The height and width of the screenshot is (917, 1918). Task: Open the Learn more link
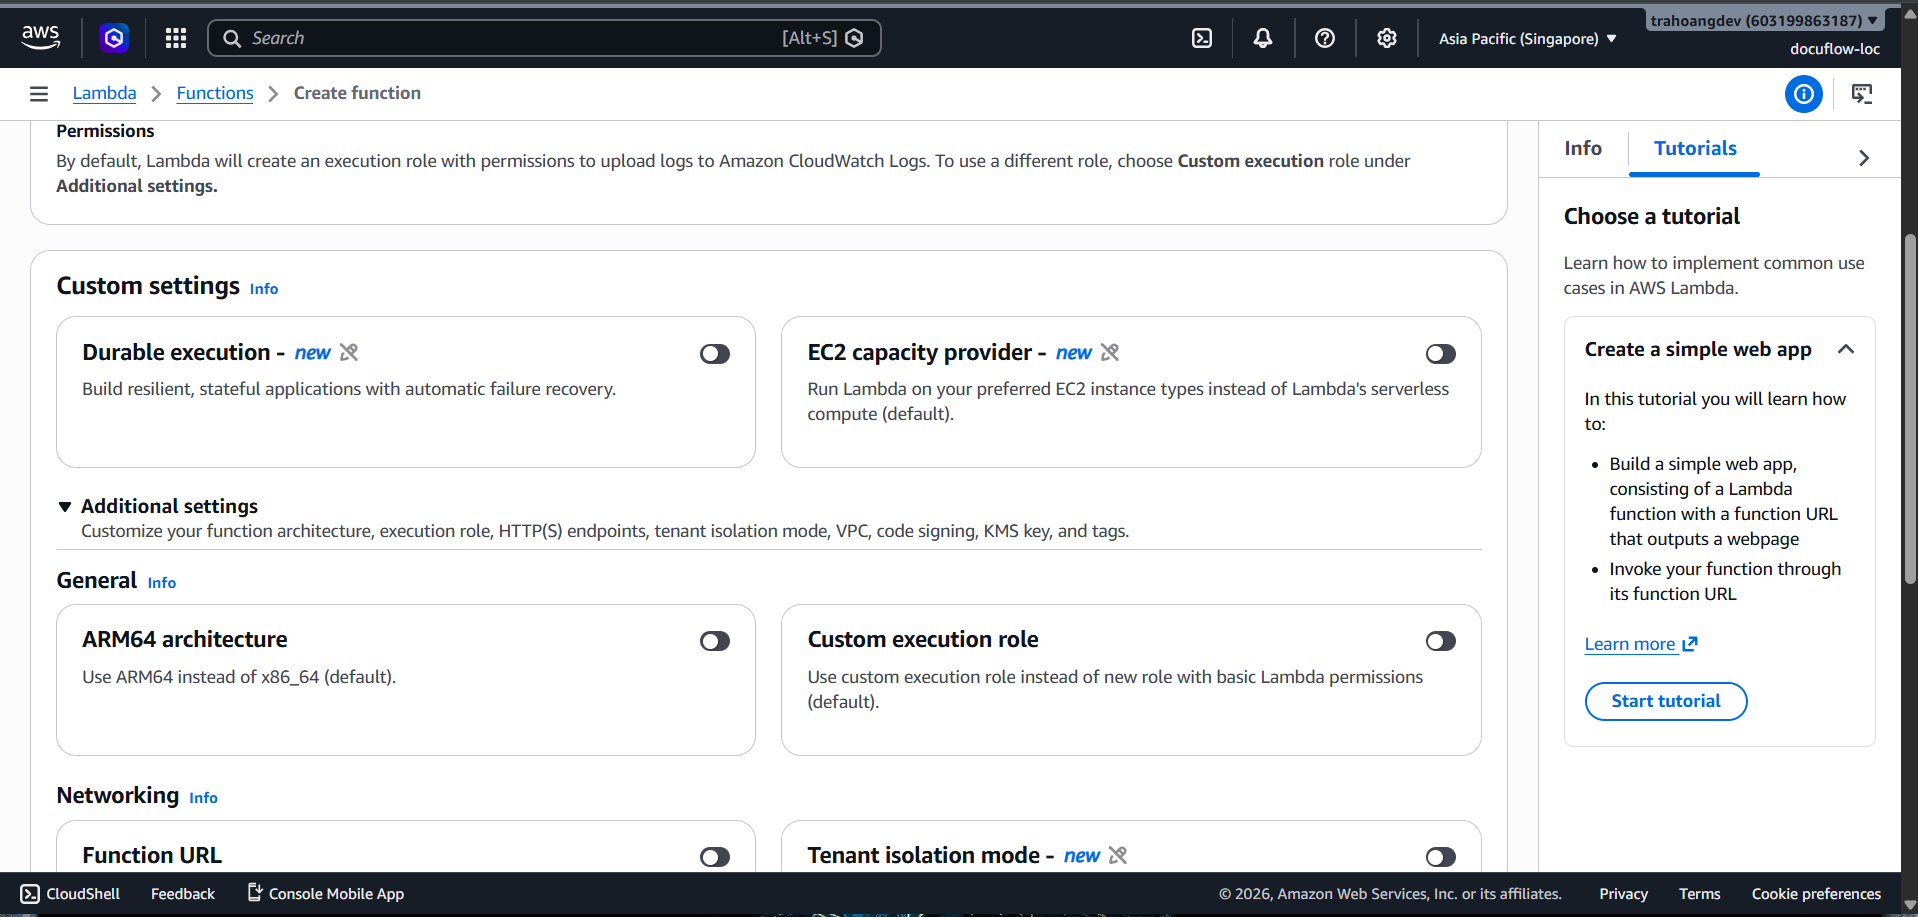(1630, 644)
